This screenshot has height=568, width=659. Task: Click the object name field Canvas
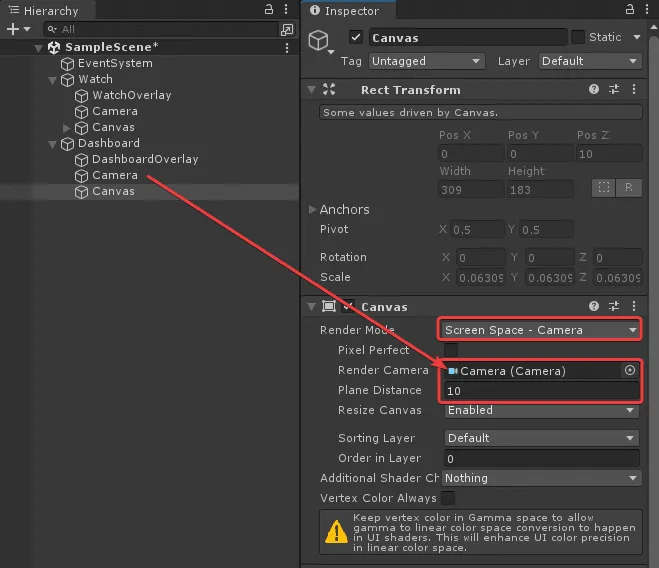(468, 38)
